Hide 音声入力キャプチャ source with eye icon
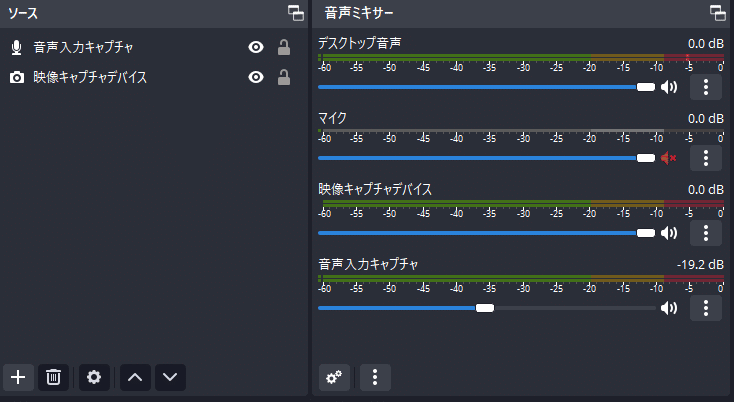This screenshot has height=402, width=734. click(256, 47)
